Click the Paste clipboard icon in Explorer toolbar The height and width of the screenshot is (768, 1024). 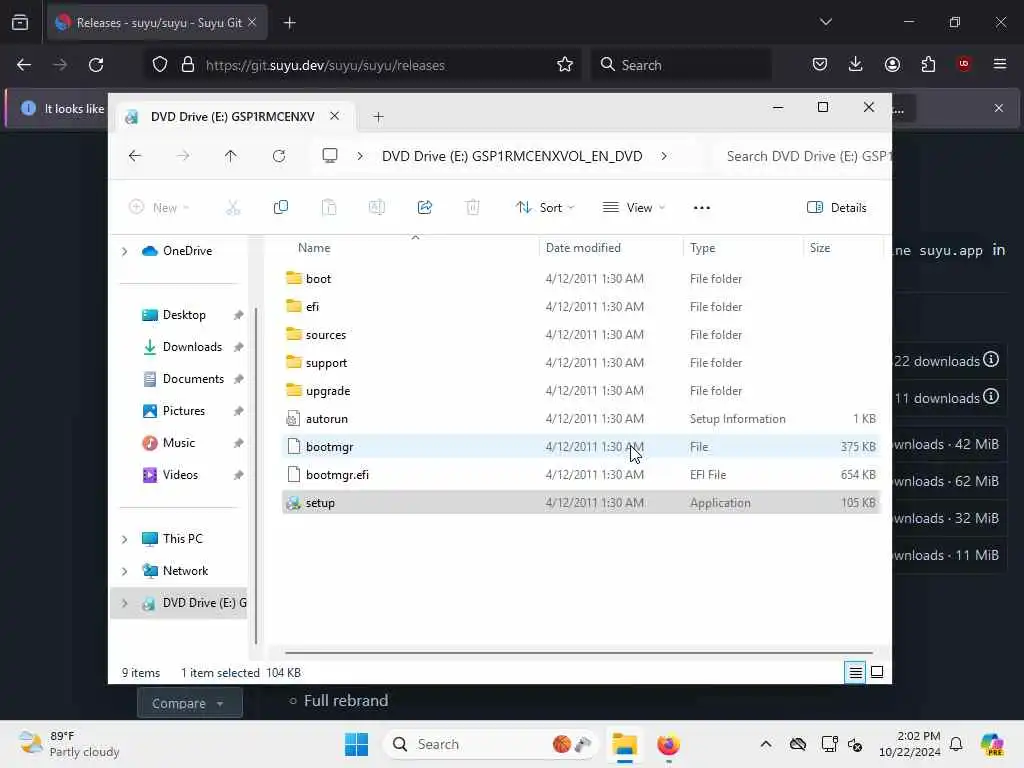pyautogui.click(x=329, y=208)
